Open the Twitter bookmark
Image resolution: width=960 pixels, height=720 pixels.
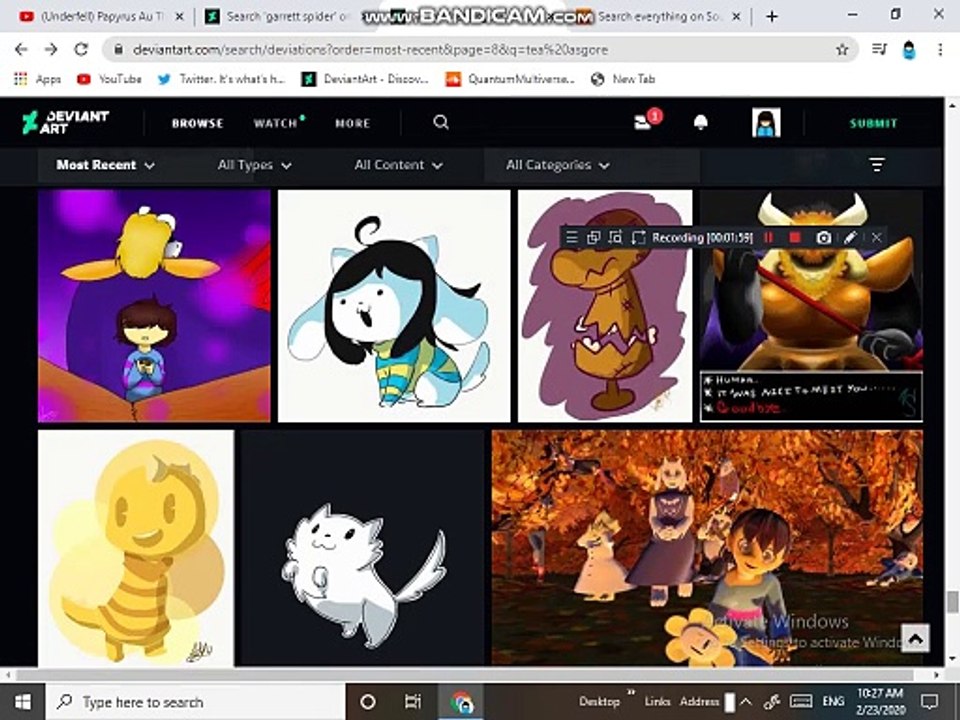(x=222, y=79)
